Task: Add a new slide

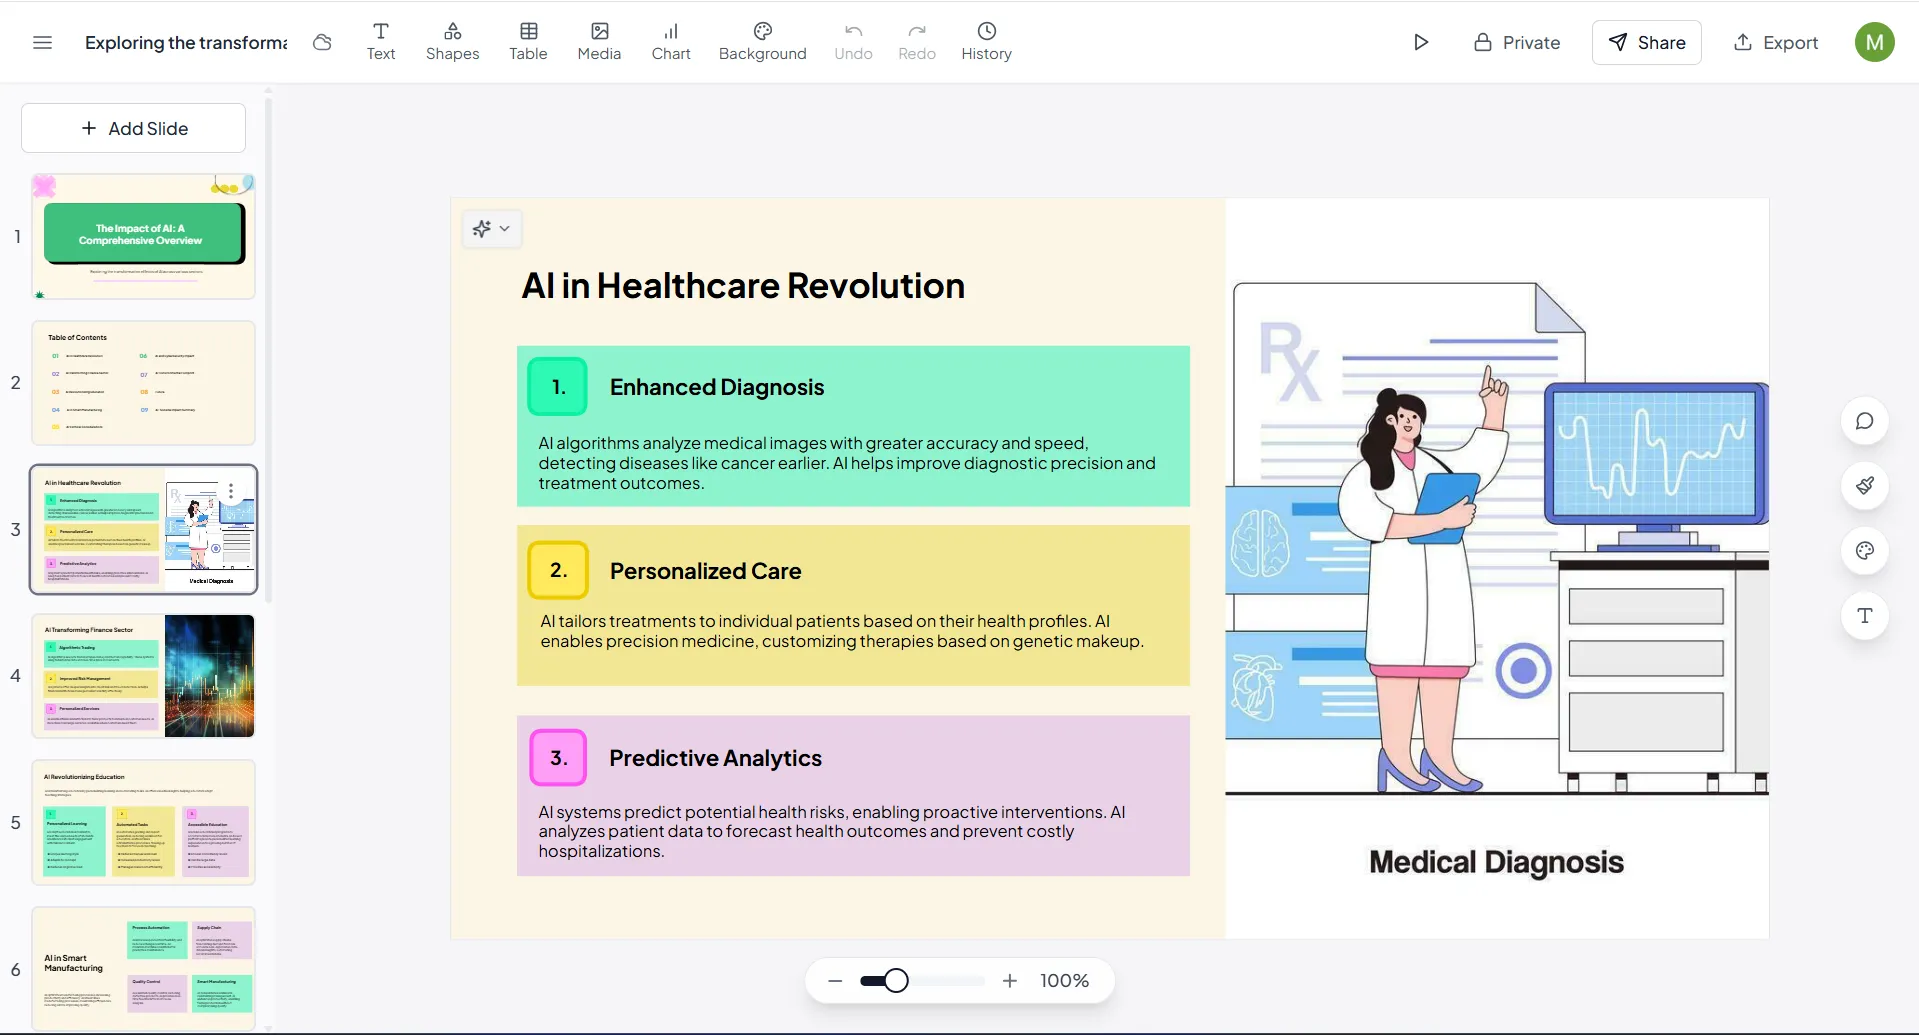Action: (x=134, y=128)
